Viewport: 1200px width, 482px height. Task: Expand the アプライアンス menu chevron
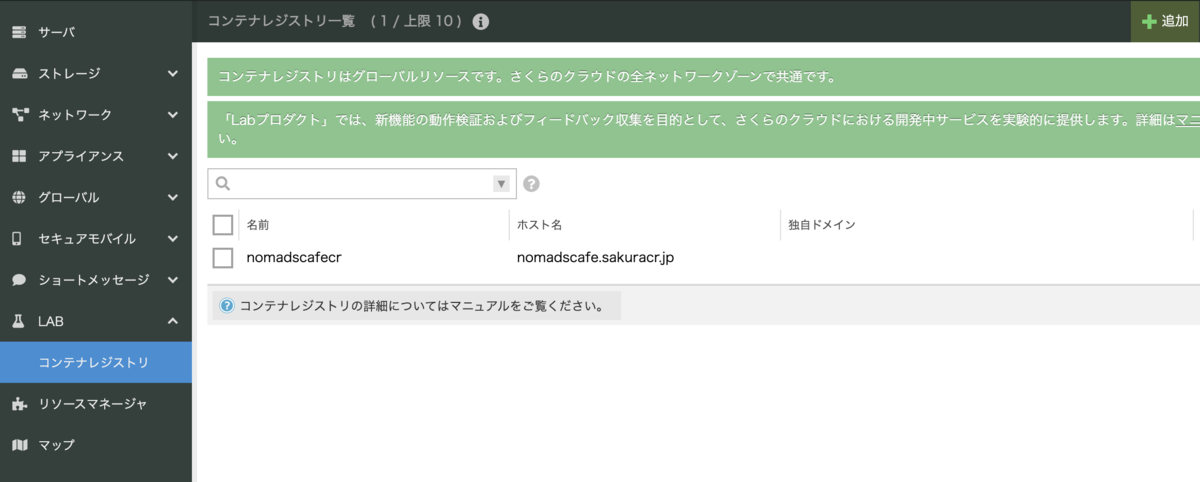click(x=173, y=156)
